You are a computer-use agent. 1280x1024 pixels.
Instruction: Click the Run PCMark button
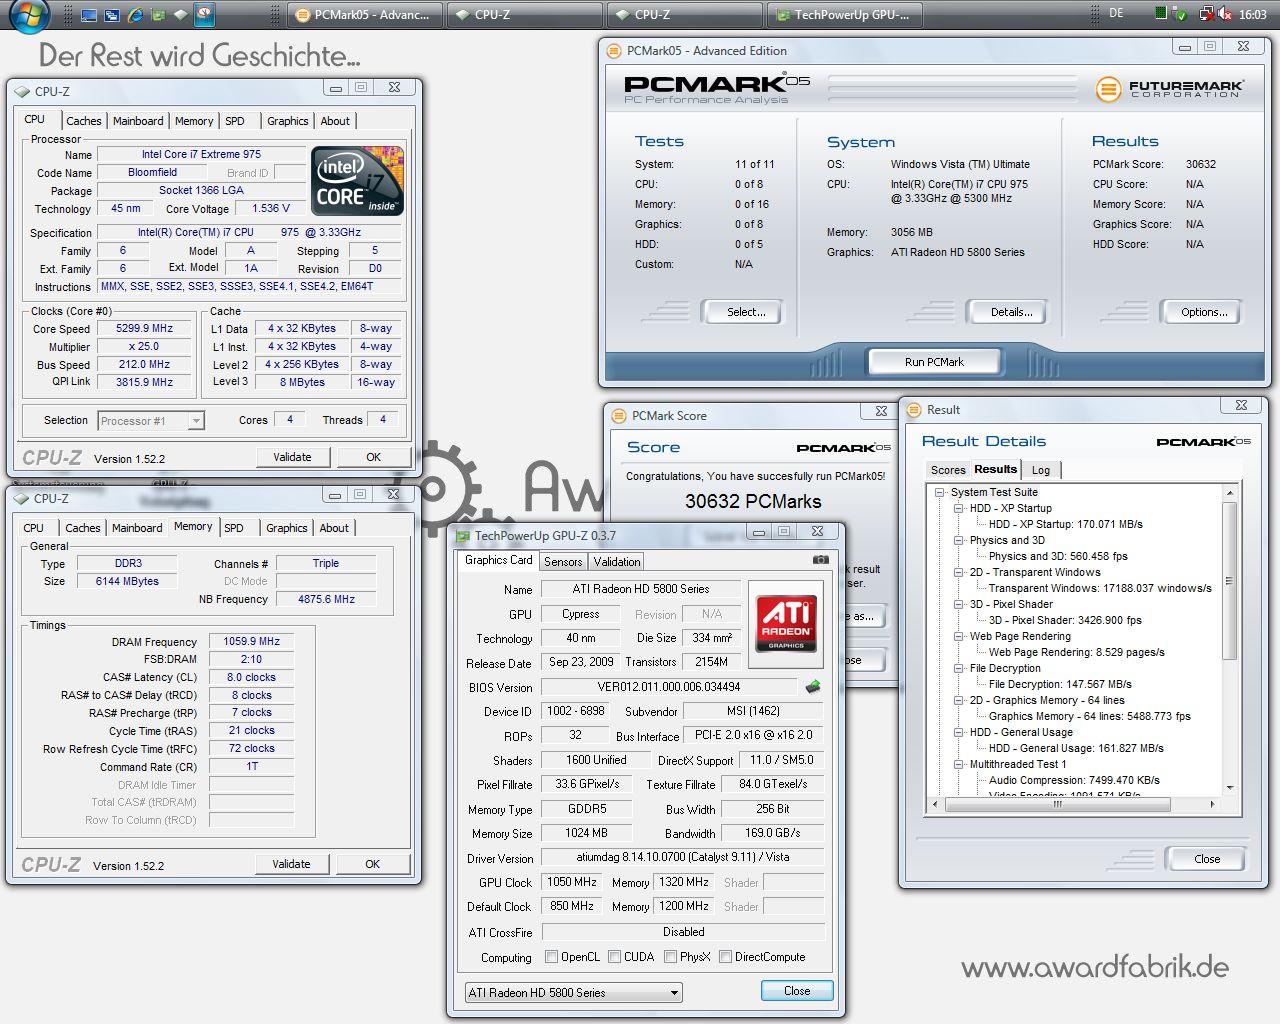pos(934,362)
